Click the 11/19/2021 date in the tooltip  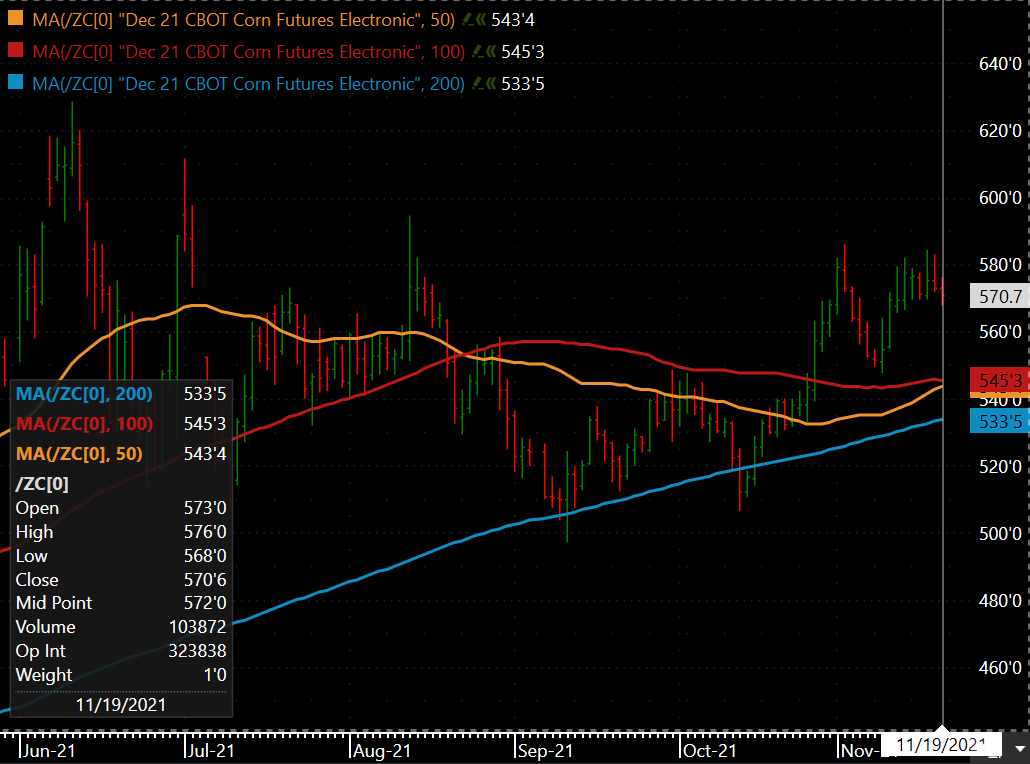pos(121,705)
